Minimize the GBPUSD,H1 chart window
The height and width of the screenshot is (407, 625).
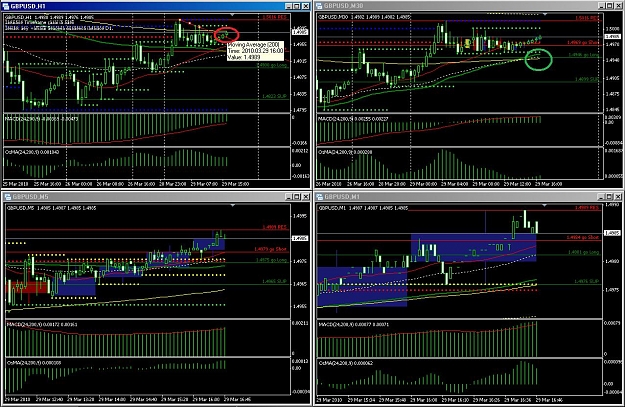click(x=289, y=6)
